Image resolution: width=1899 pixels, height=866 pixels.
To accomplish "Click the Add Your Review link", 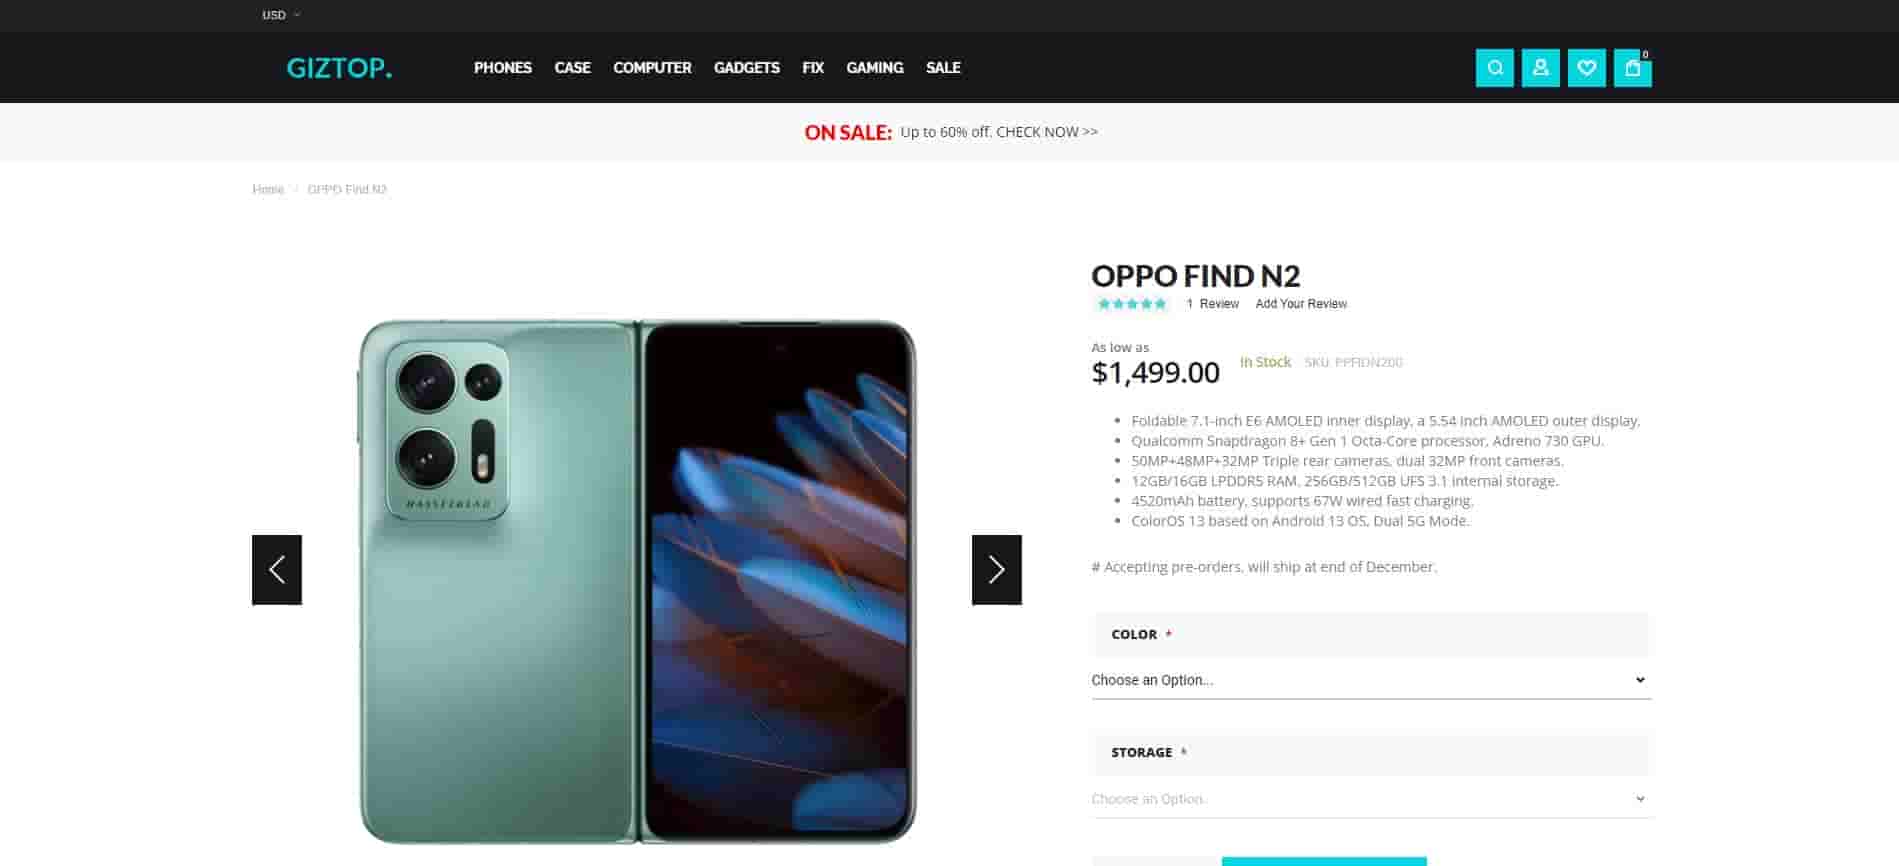I will tap(1301, 304).
